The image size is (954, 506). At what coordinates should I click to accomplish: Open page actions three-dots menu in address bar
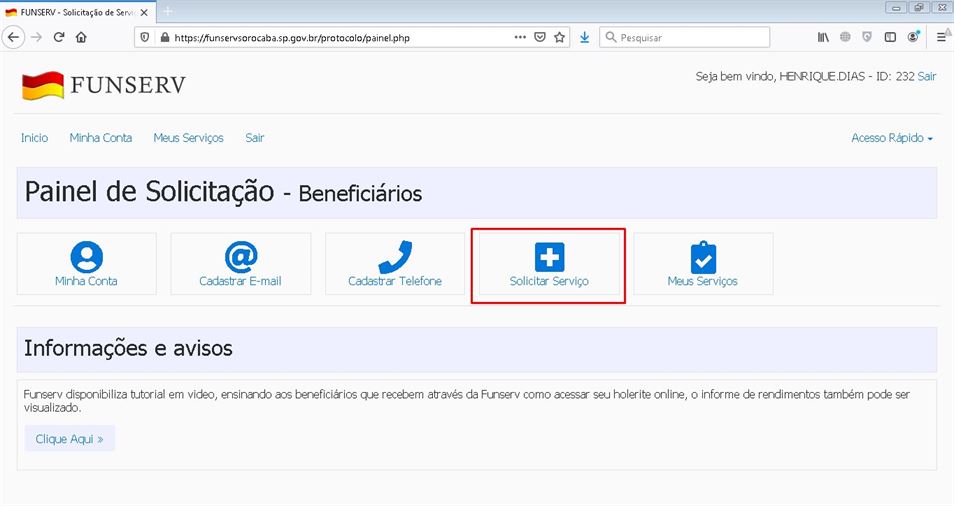click(x=520, y=37)
